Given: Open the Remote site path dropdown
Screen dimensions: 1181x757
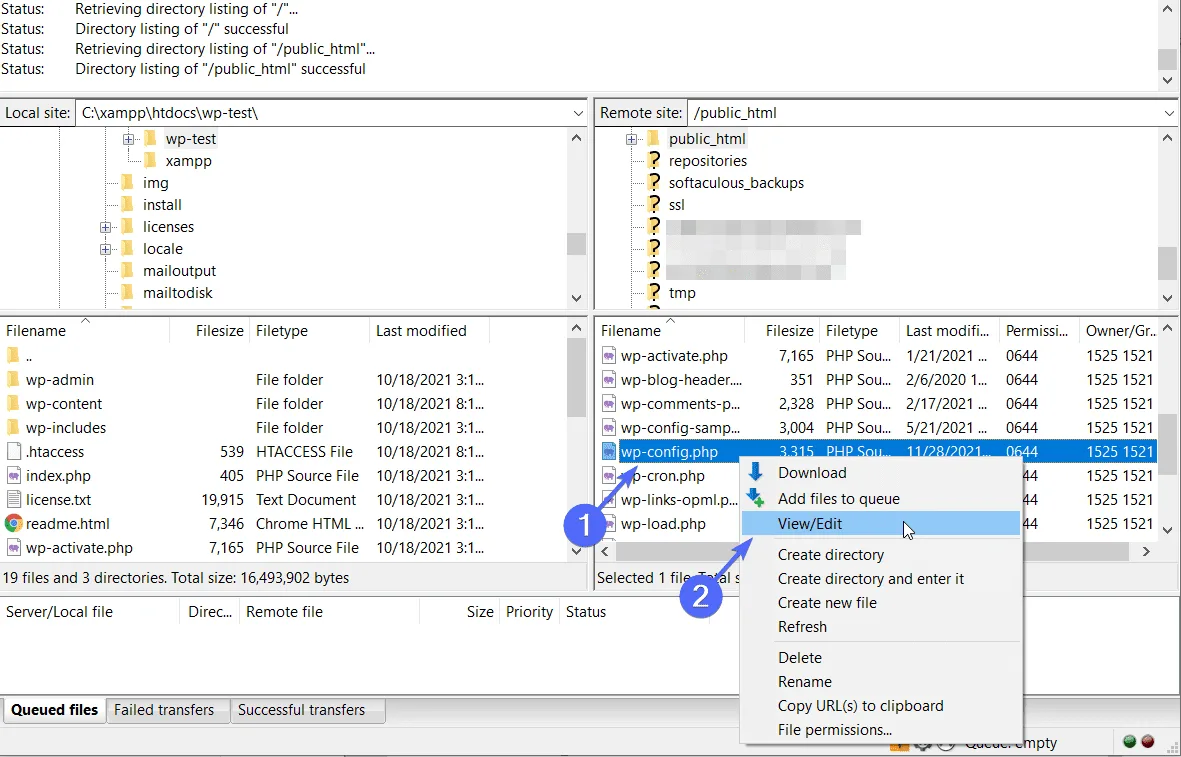Looking at the screenshot, I should 1168,113.
